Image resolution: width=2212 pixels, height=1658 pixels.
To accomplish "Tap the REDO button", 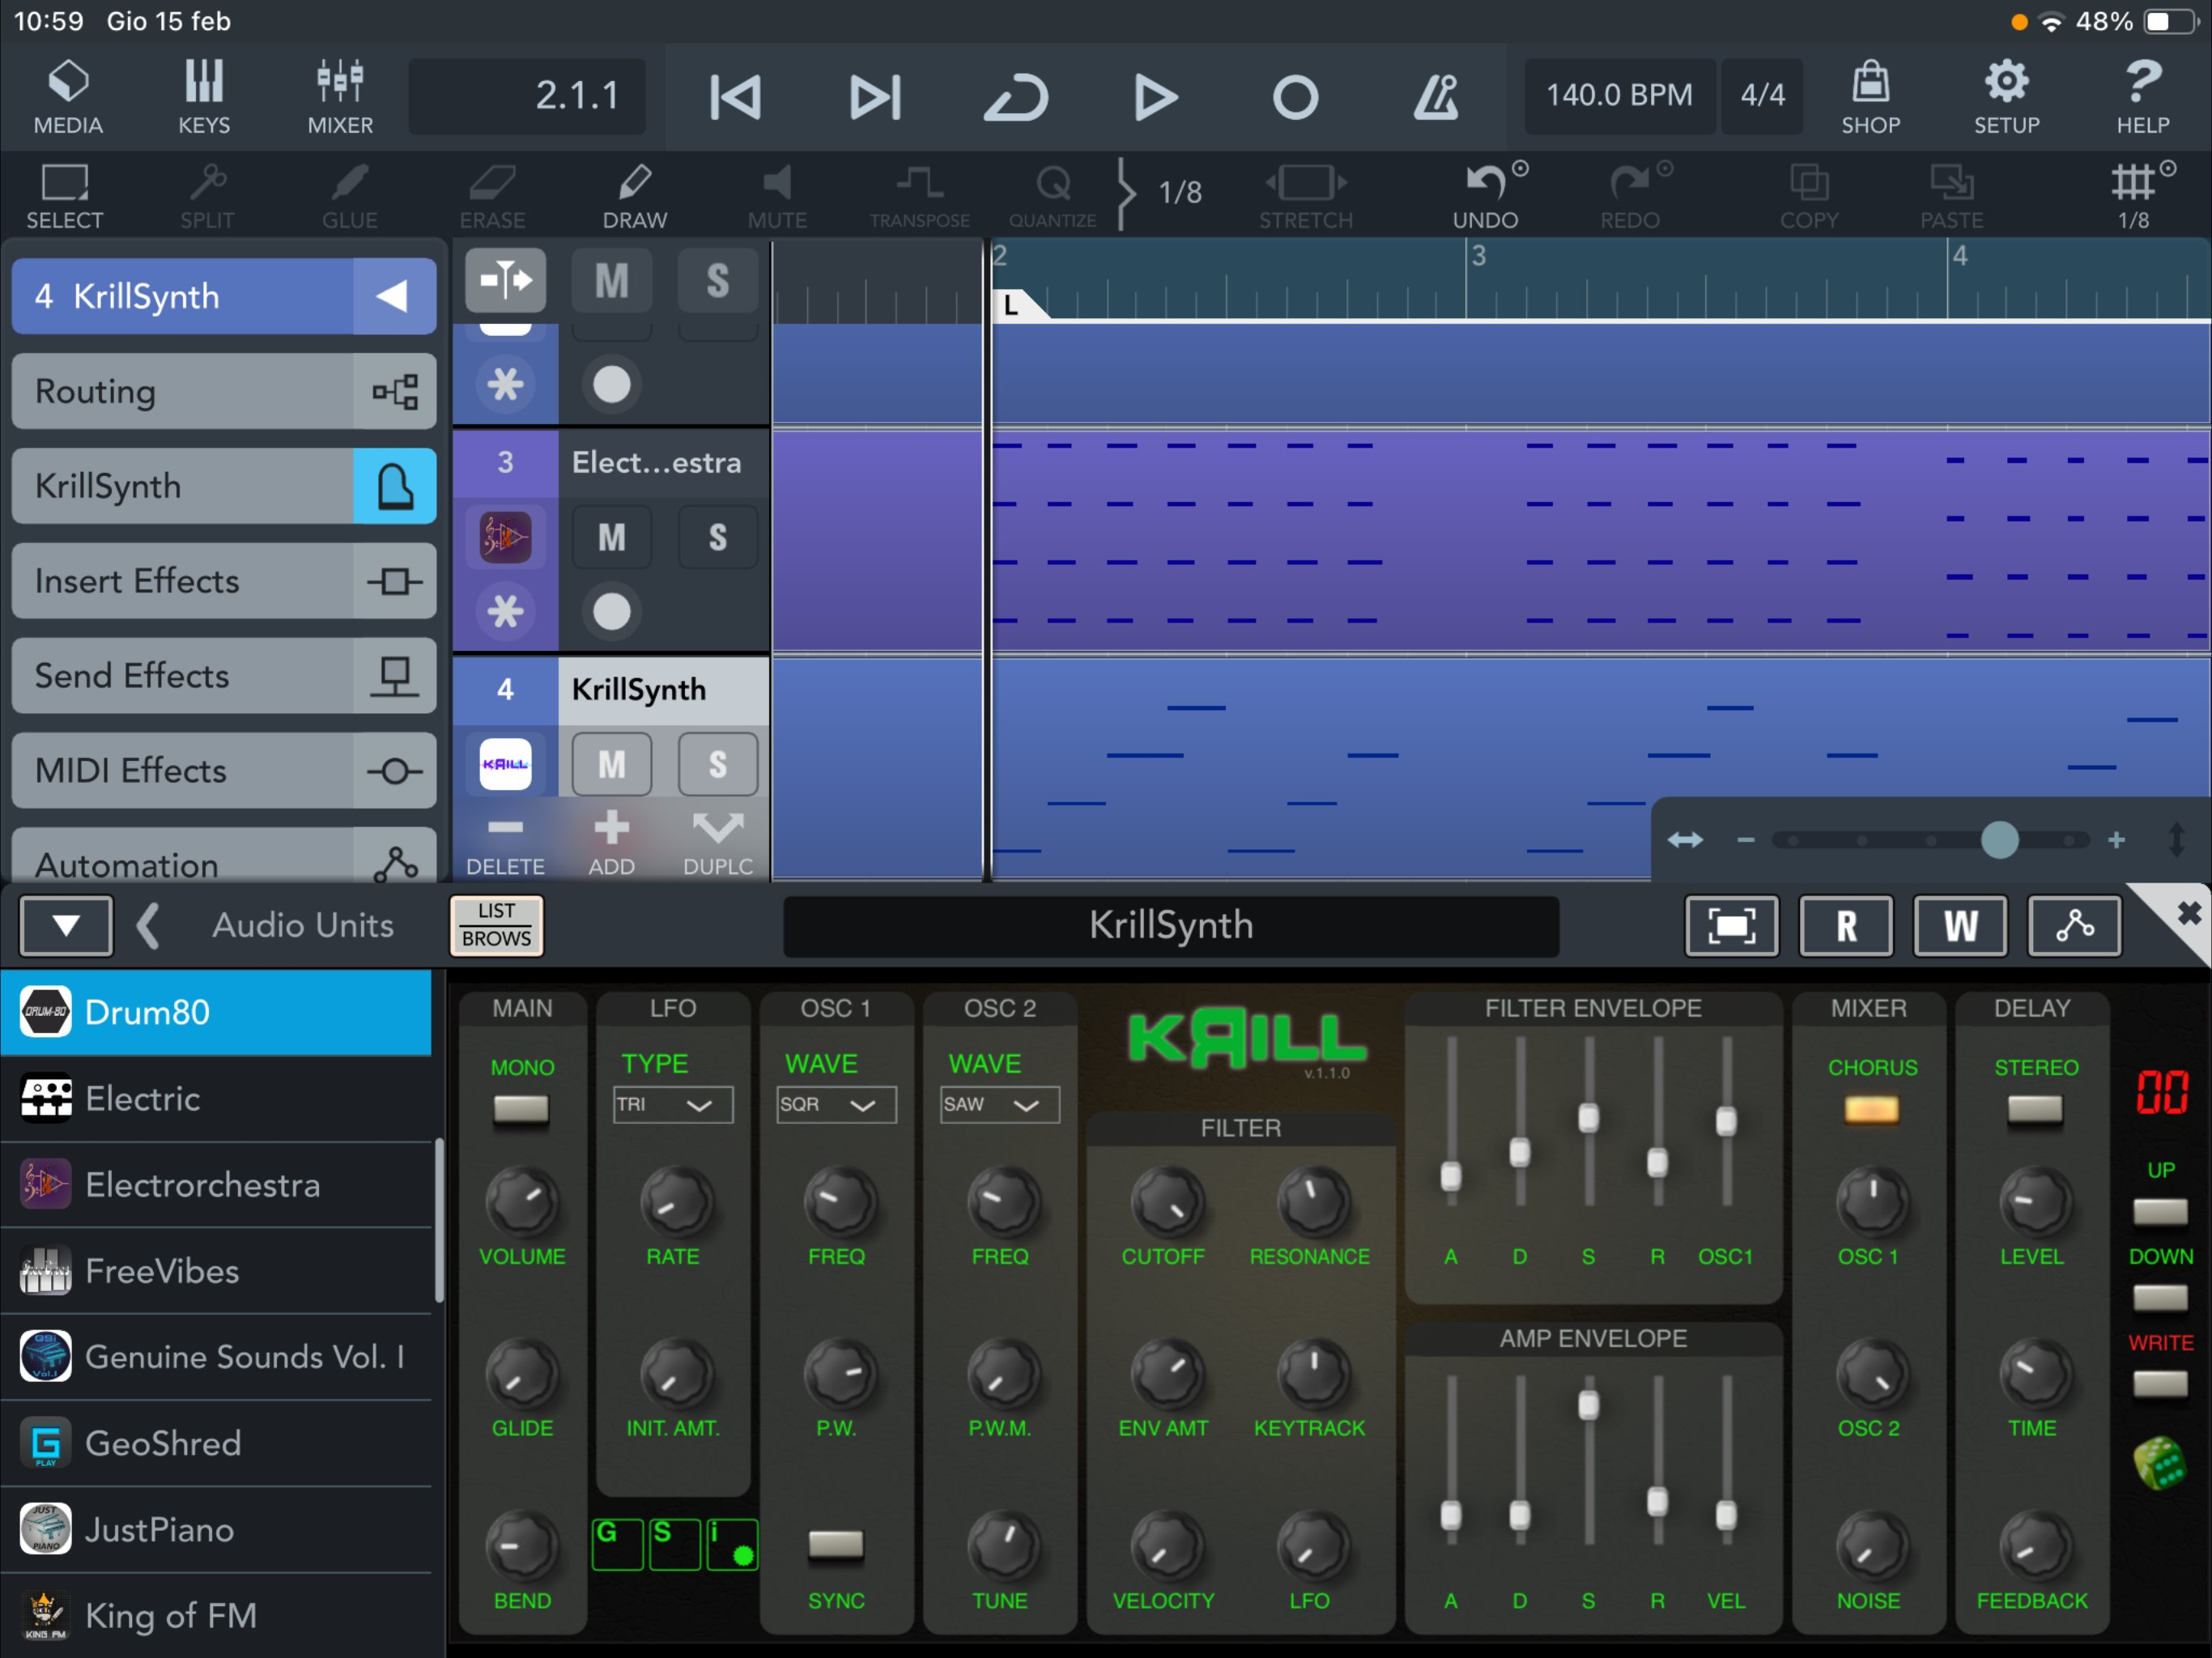I will 1631,196.
